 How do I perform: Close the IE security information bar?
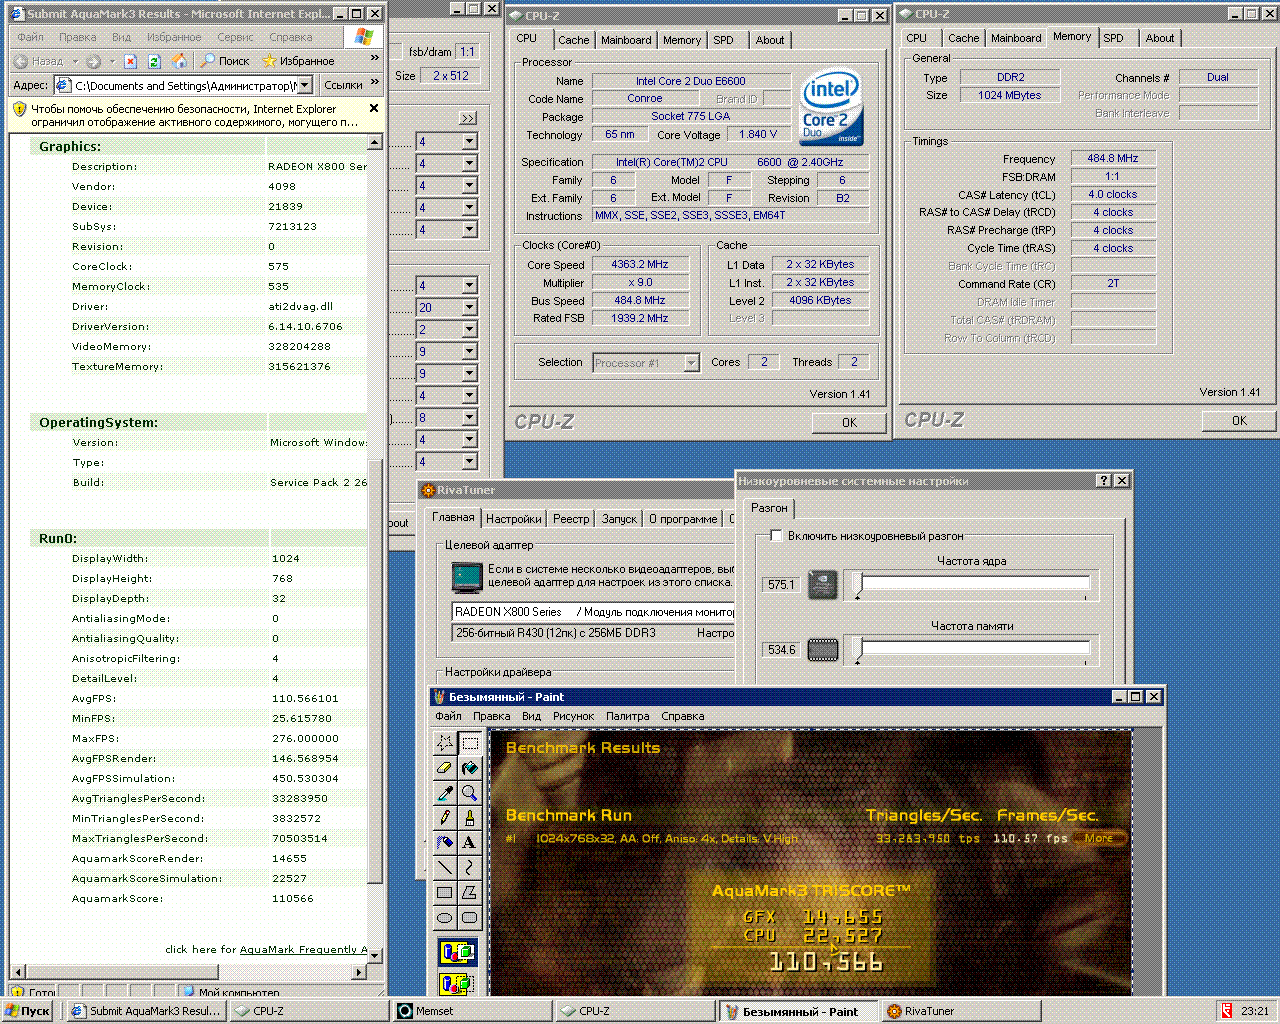click(x=374, y=108)
